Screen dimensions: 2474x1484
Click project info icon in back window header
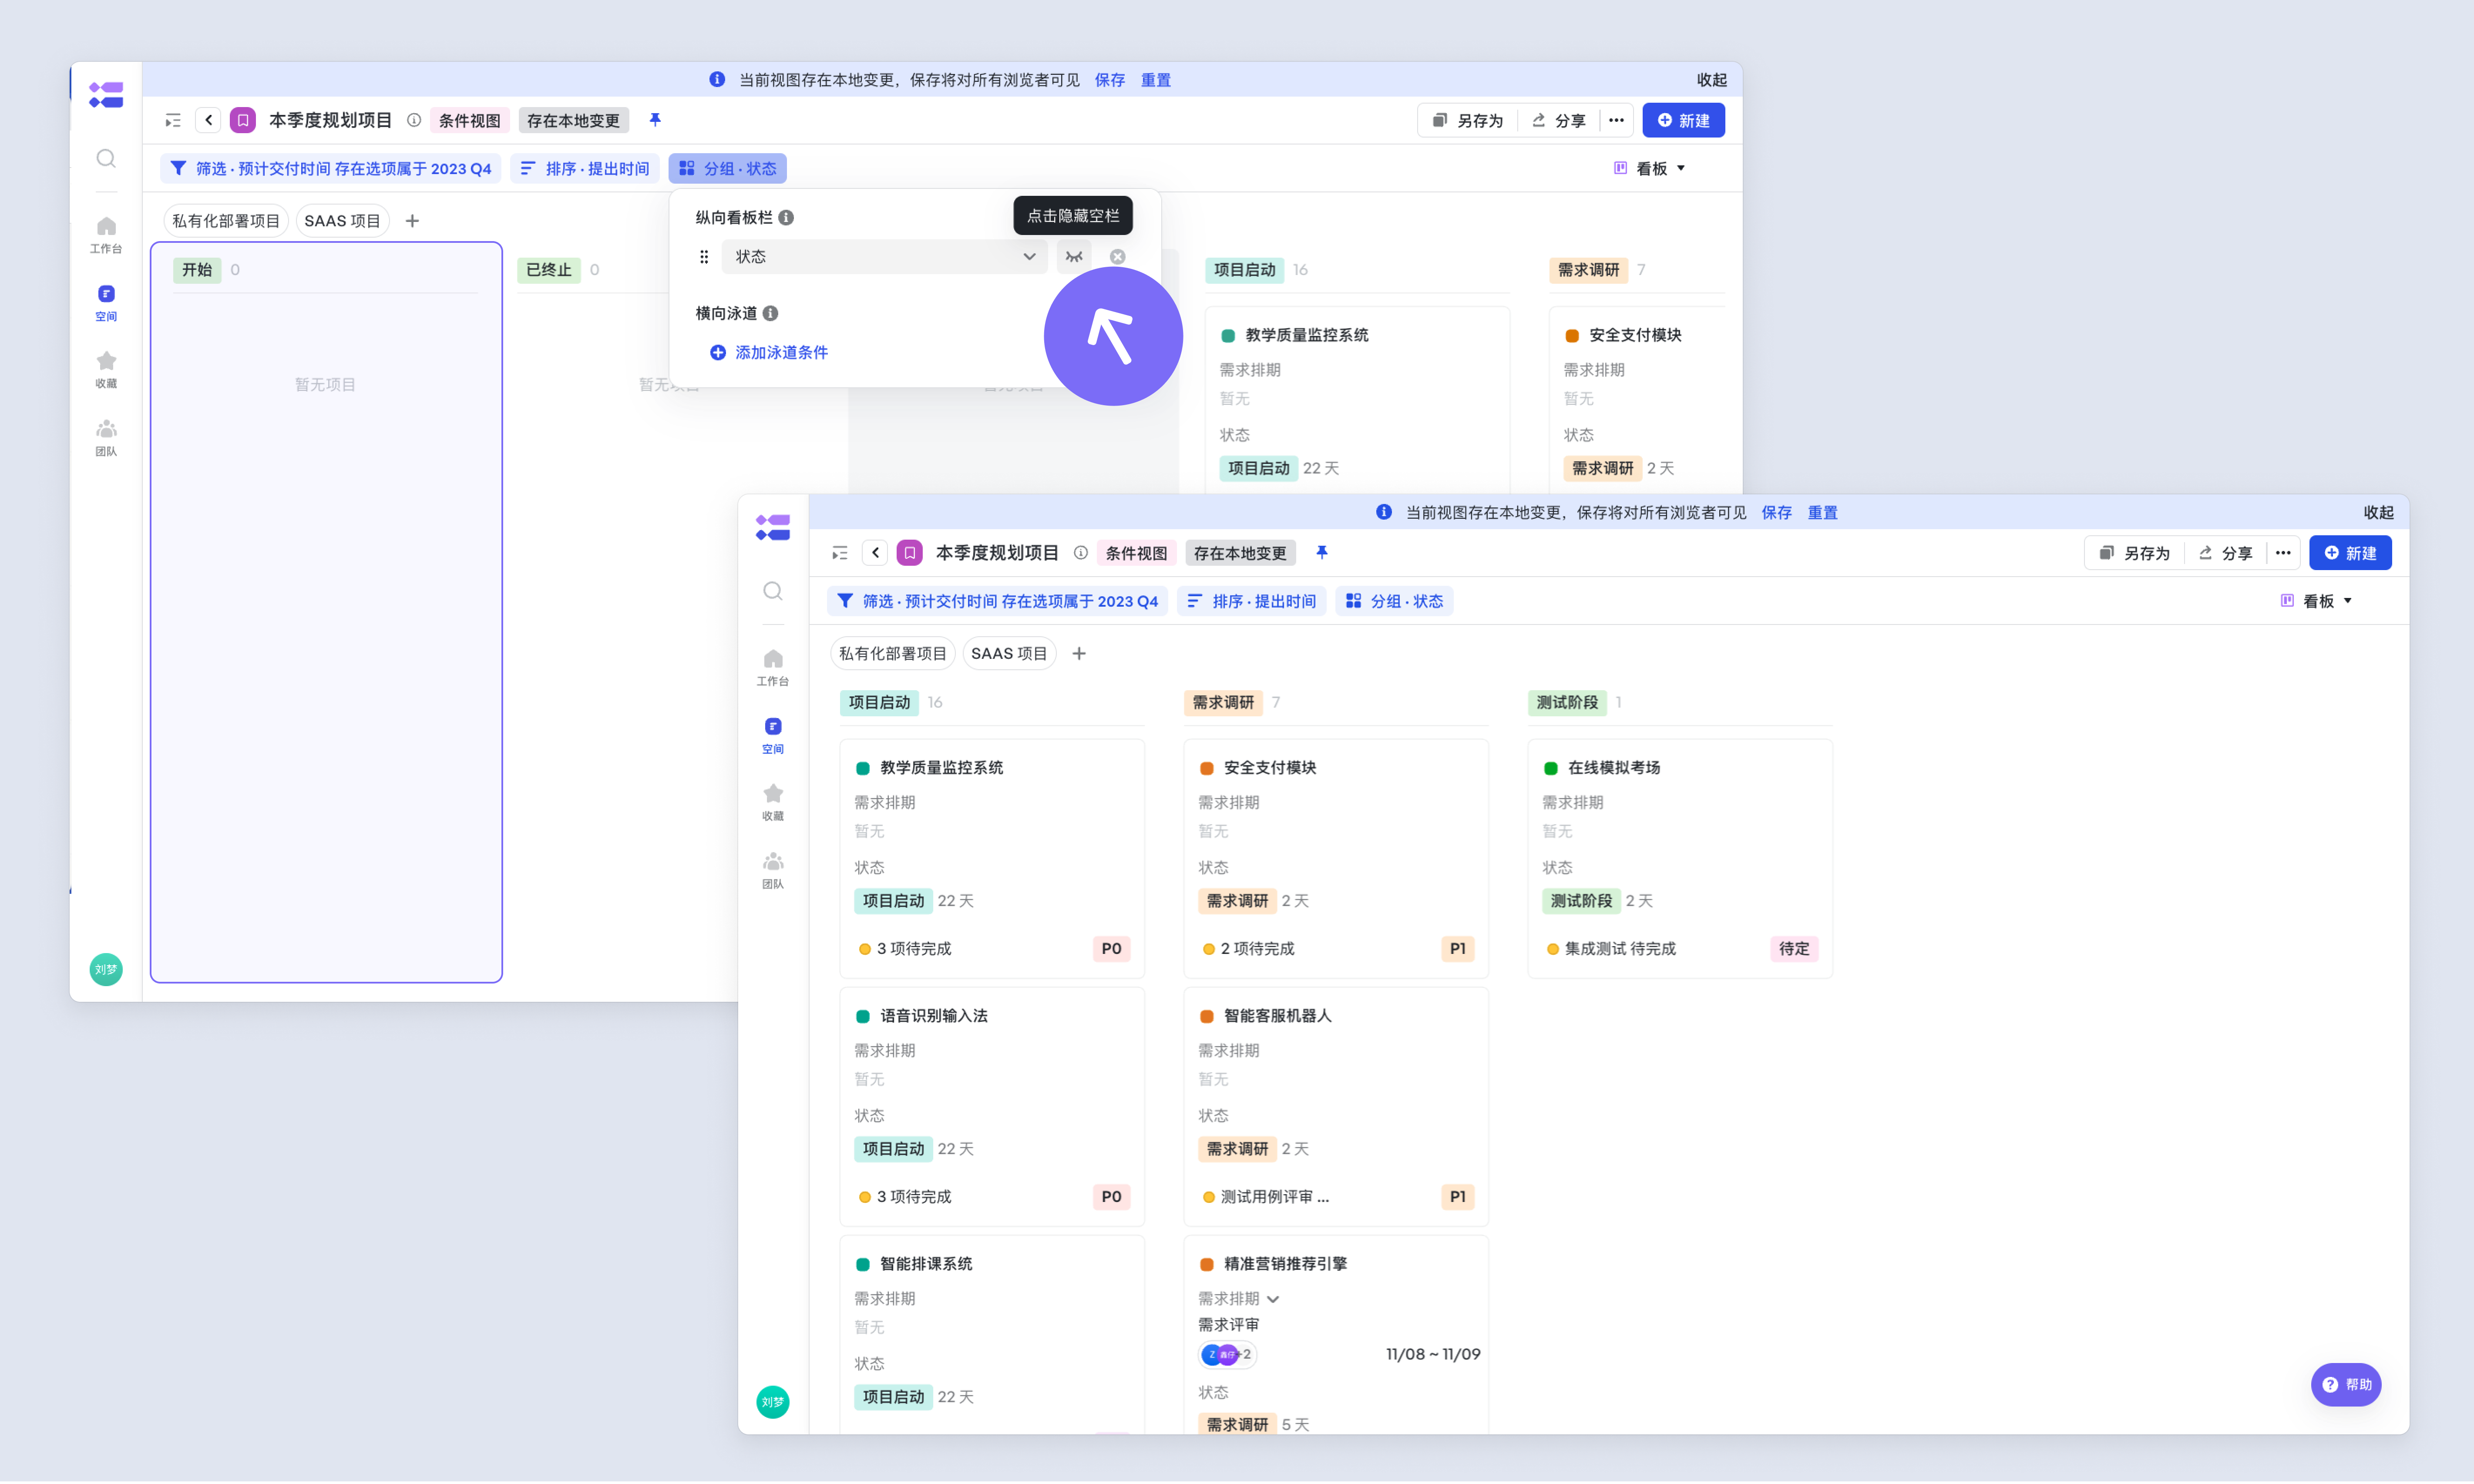point(414,120)
